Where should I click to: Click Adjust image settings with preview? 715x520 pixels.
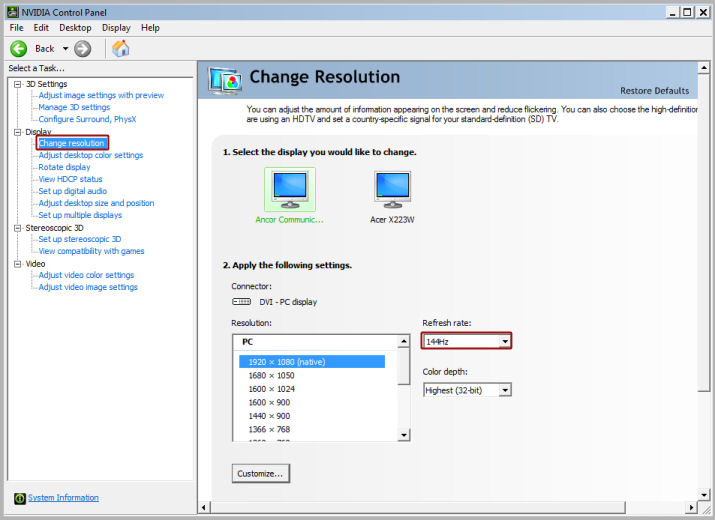[101, 95]
